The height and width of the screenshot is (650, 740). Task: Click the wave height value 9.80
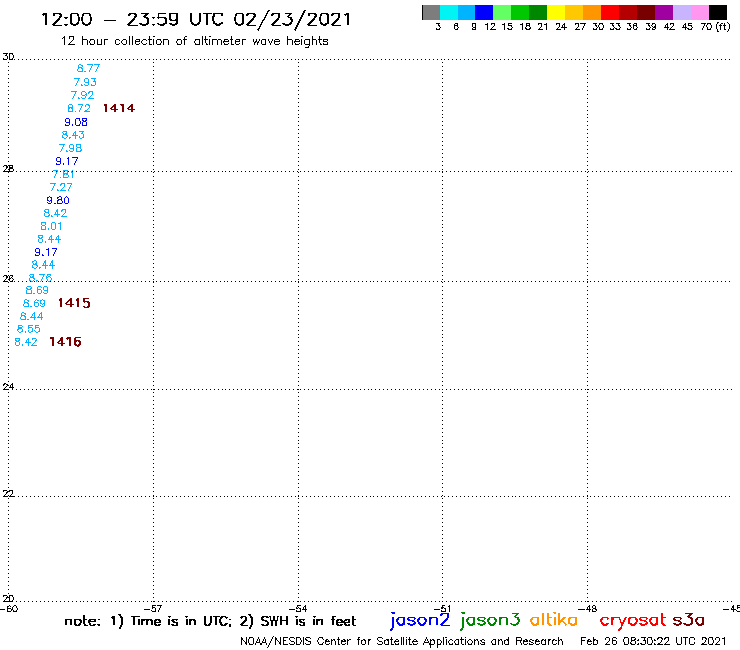[x=58, y=201]
